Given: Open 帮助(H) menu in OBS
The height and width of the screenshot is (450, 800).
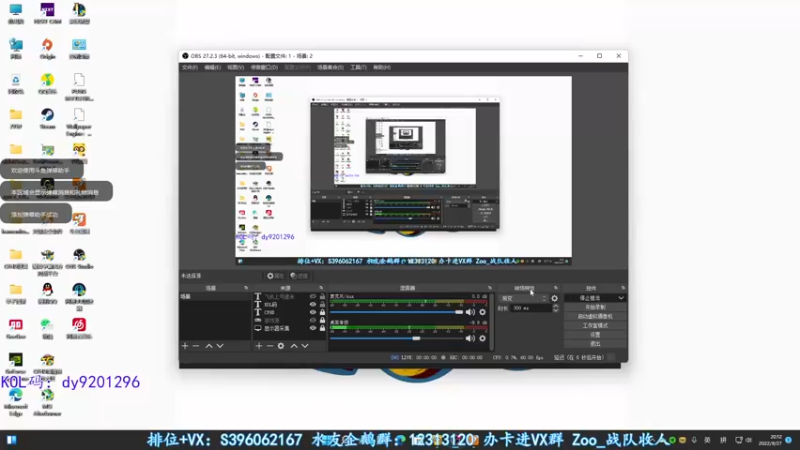Looking at the screenshot, I should click(x=382, y=67).
